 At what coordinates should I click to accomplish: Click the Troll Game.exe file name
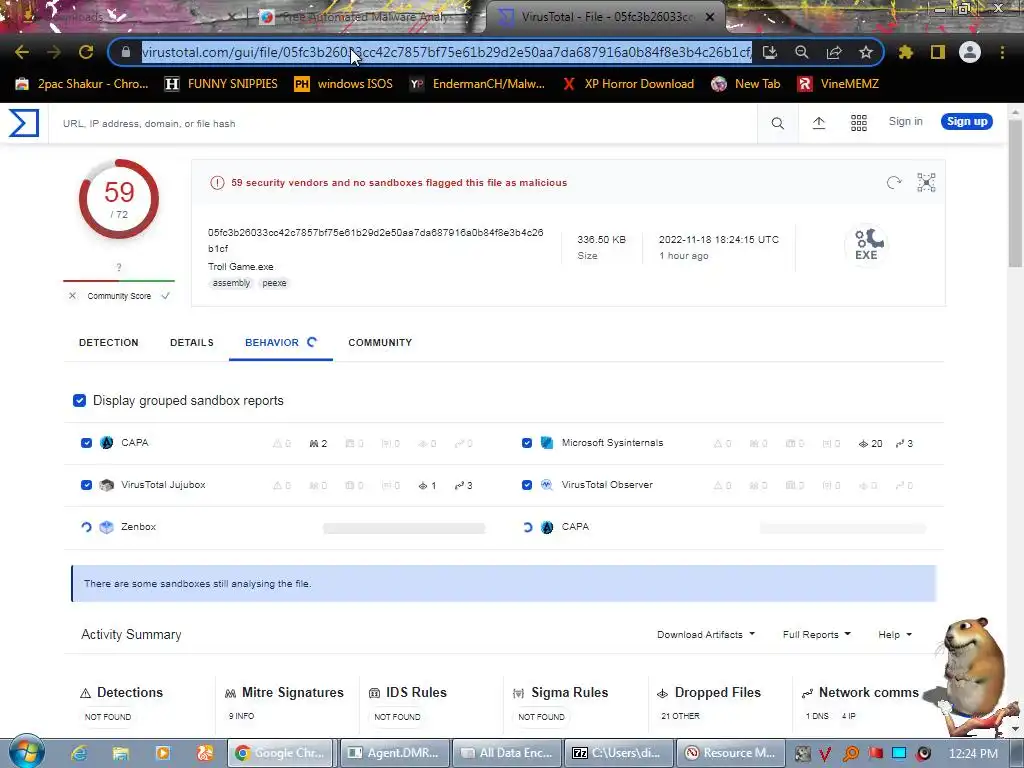pos(241,266)
